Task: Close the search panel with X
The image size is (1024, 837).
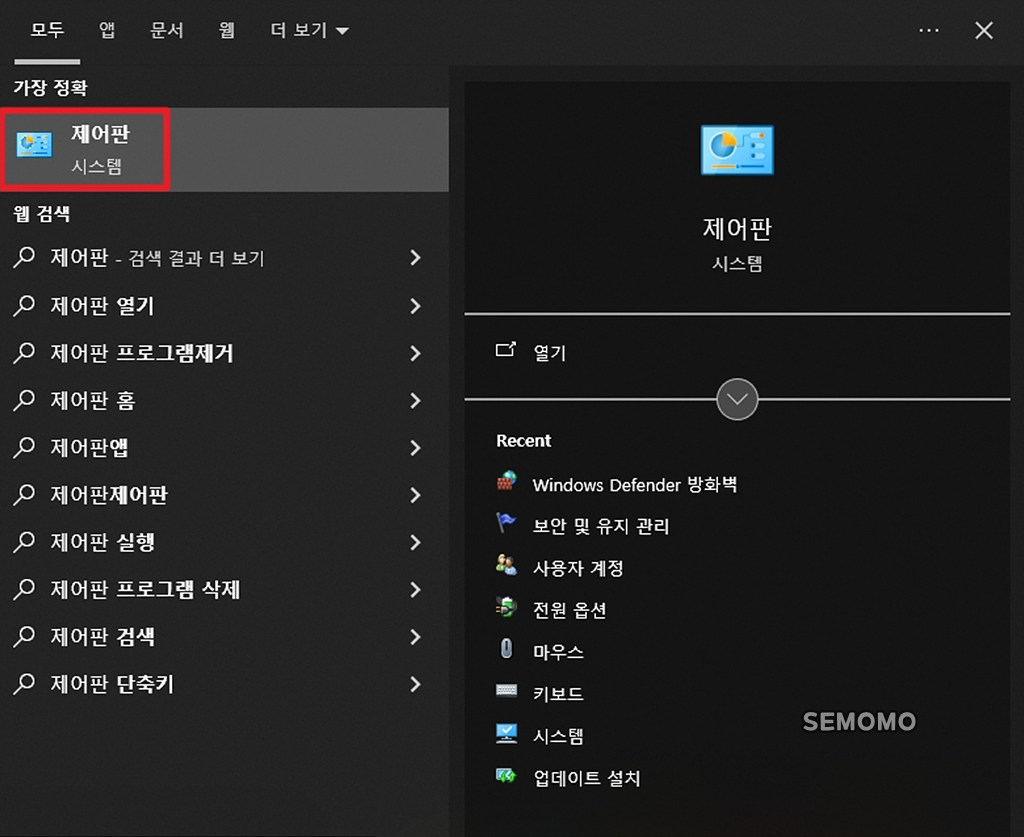Action: pos(984,30)
